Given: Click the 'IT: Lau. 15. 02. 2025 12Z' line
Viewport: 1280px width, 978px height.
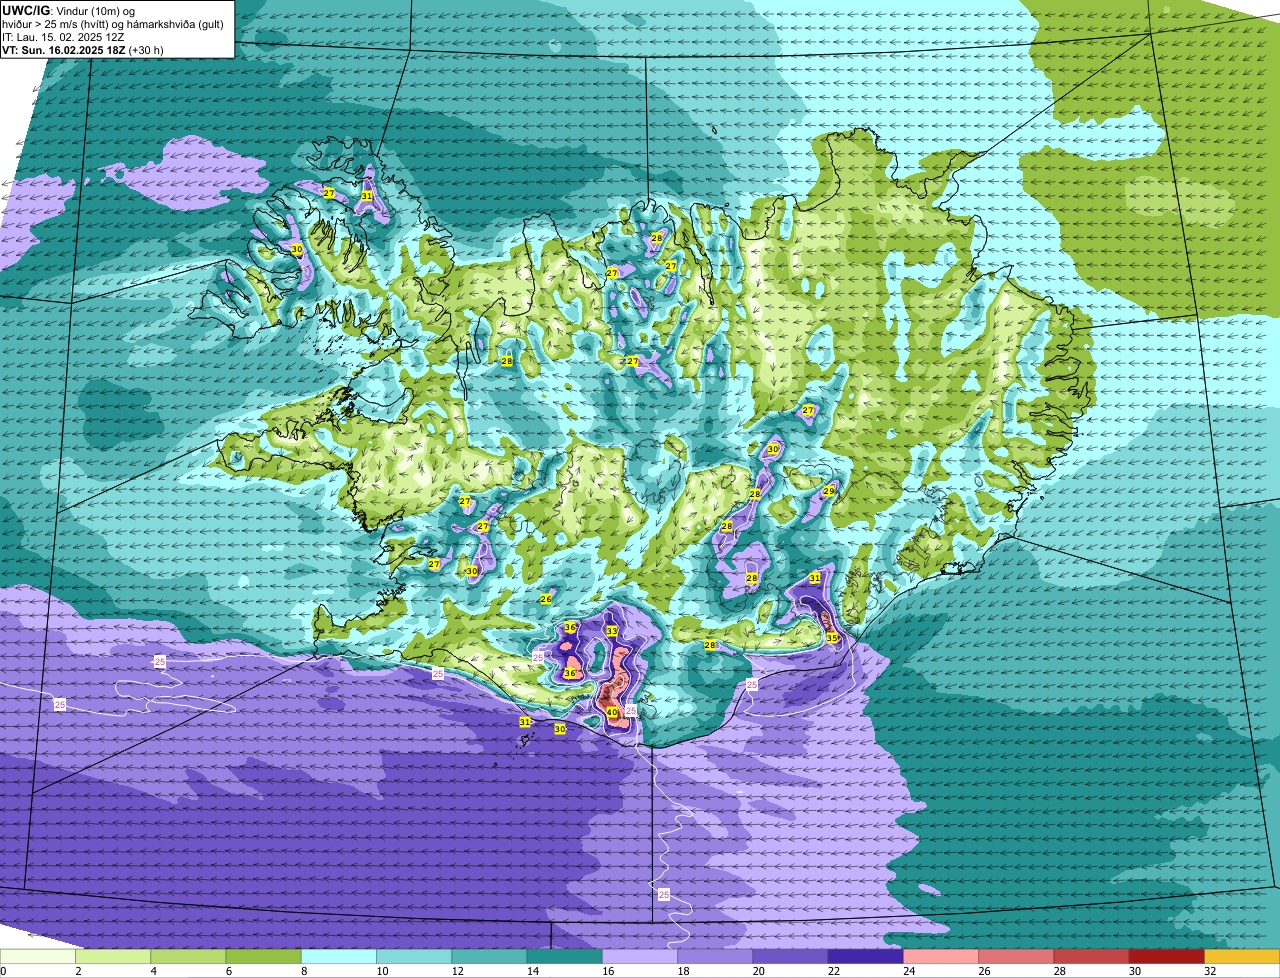Looking at the screenshot, I should 63,37.
